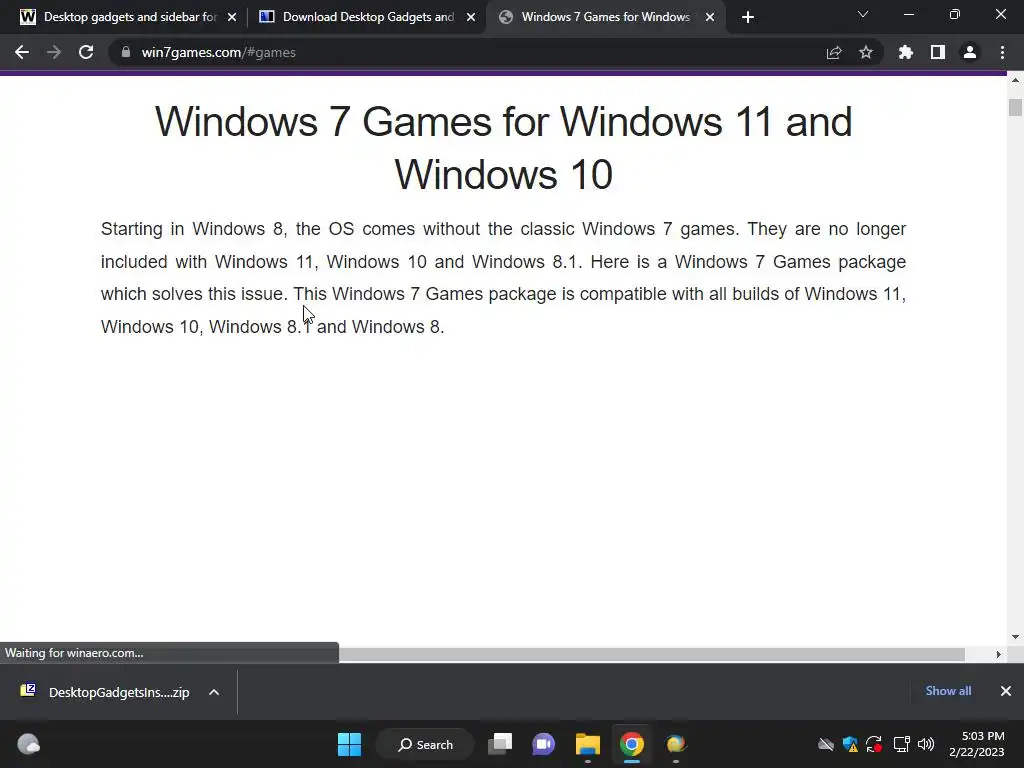
Task: Reload the win7games.com page
Action: [86, 52]
